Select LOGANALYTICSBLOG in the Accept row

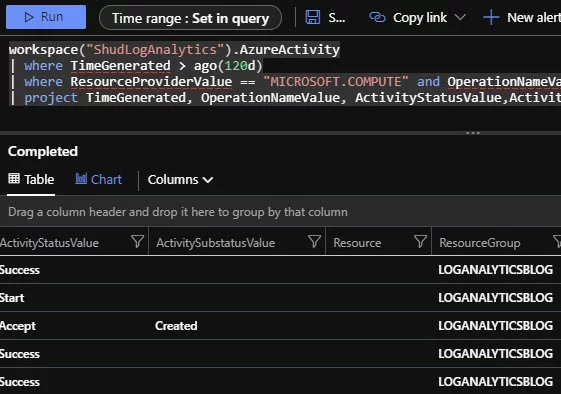tap(496, 326)
